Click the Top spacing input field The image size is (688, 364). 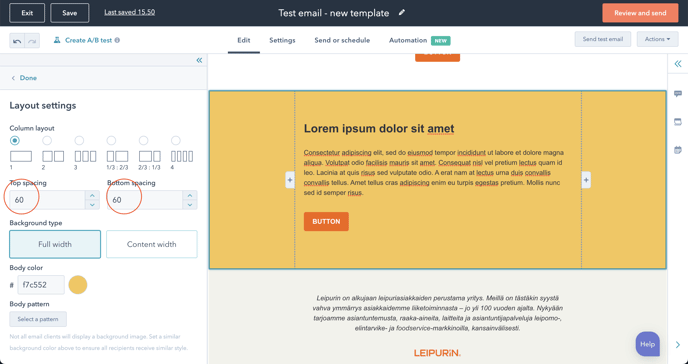coord(47,200)
